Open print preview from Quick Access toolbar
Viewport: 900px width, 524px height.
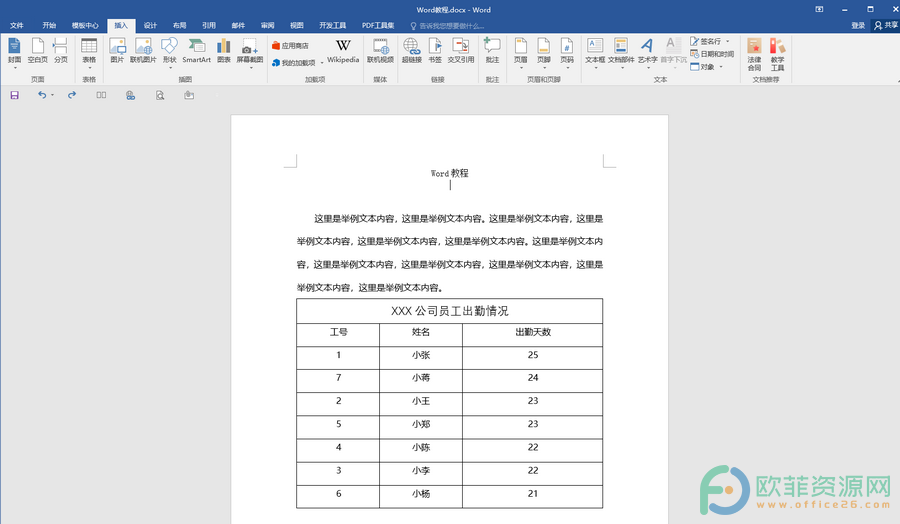coord(160,95)
